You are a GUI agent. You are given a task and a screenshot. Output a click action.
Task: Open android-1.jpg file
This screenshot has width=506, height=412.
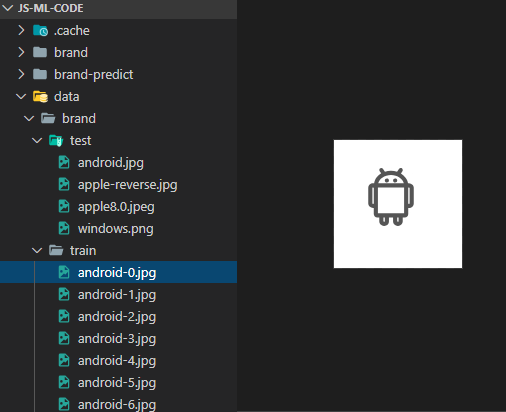[118, 294]
